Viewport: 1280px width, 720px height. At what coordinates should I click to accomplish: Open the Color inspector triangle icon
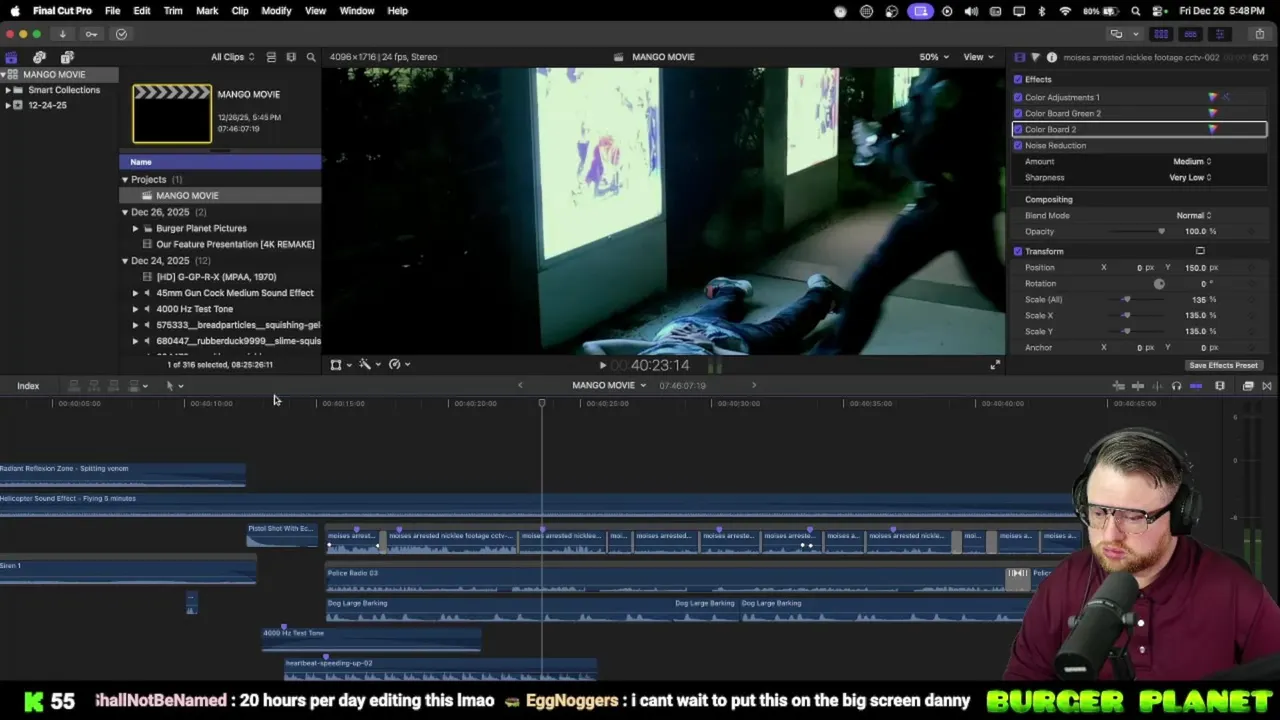1035,57
